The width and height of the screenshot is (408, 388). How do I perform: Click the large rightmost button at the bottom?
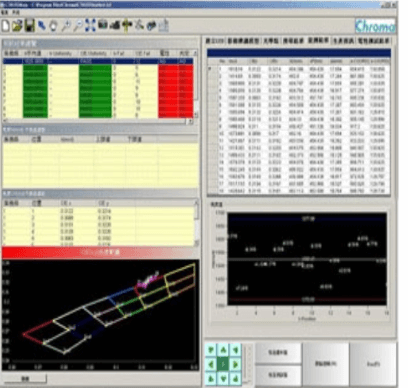click(373, 364)
